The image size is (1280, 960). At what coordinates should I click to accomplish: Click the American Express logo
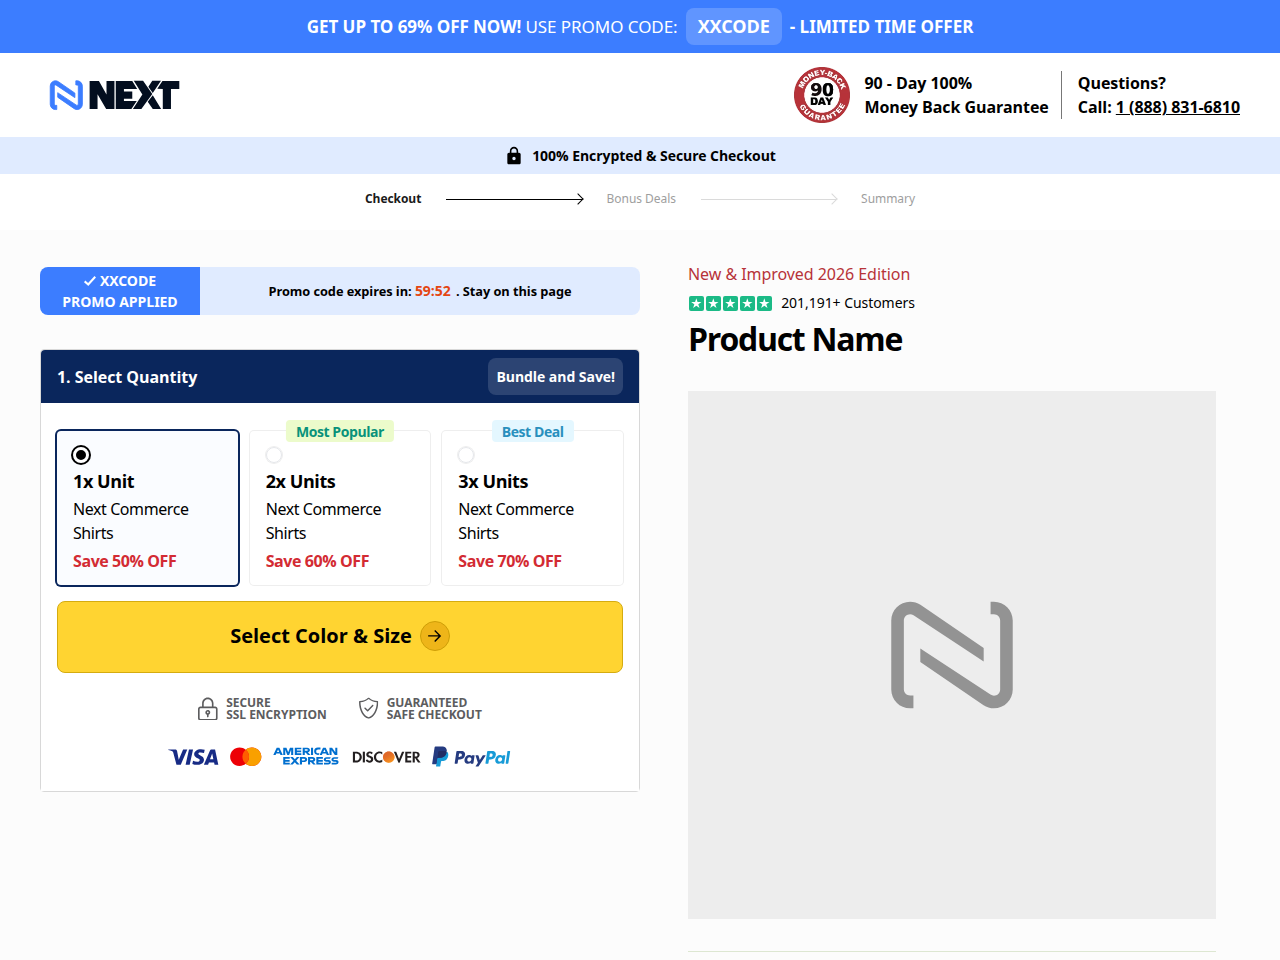(306, 757)
